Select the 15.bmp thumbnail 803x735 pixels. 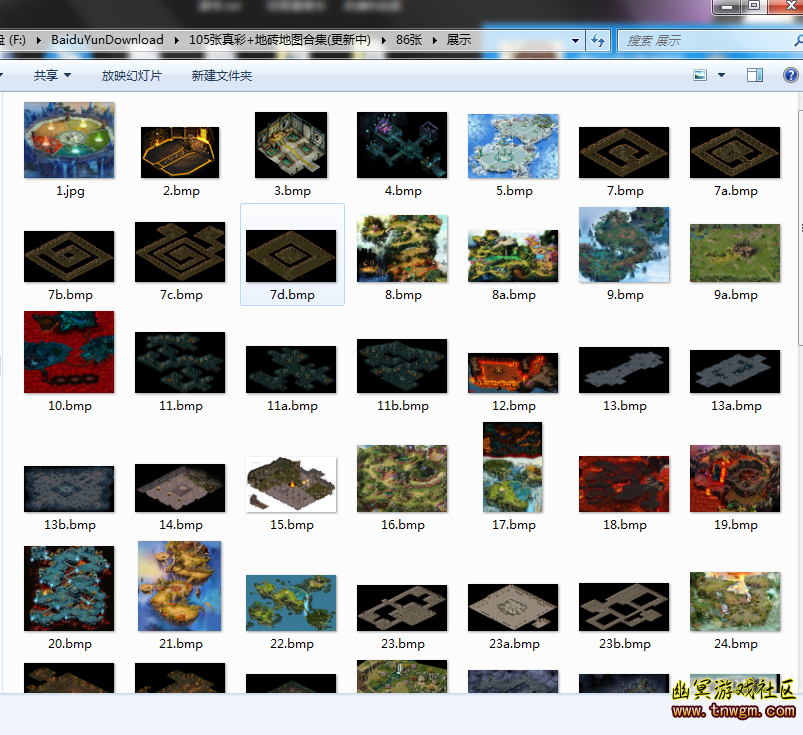pos(291,484)
